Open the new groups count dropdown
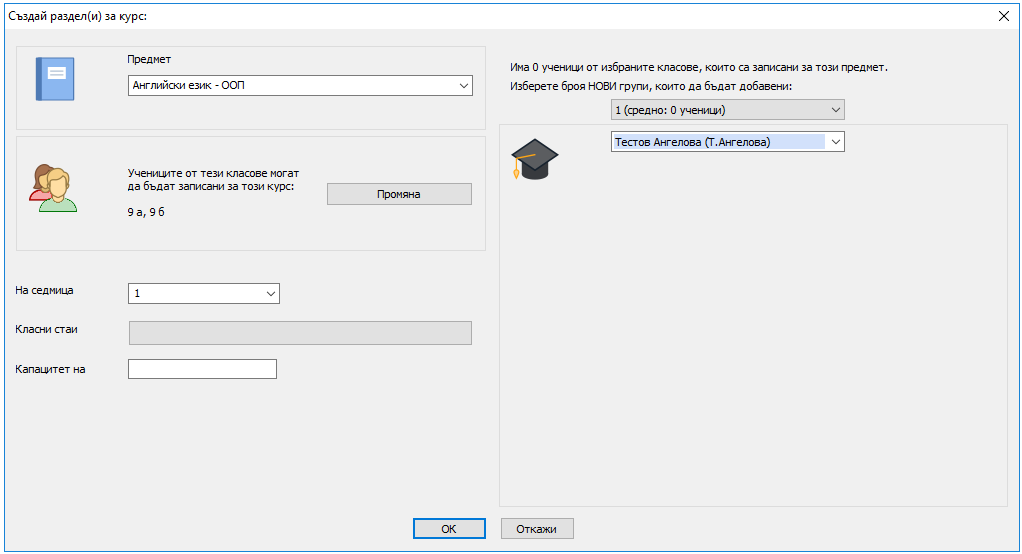 727,109
